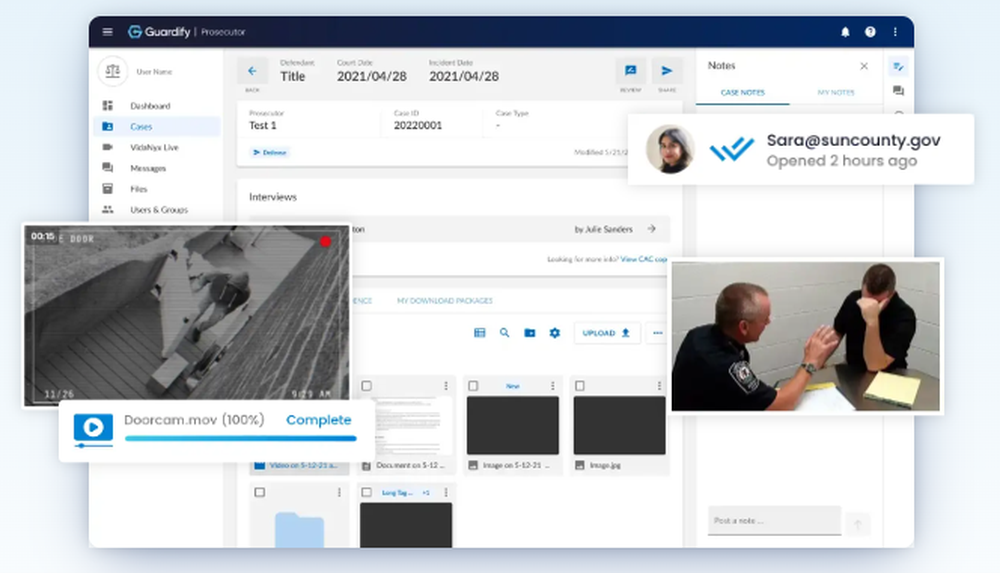Open VidaNyx Live from the sidebar
This screenshot has height=573, width=1000.
click(156, 147)
